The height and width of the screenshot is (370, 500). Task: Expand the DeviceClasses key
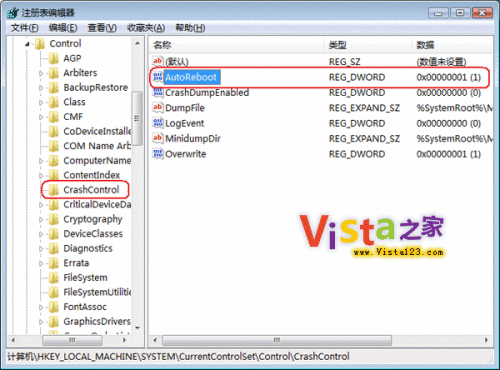tap(41, 234)
